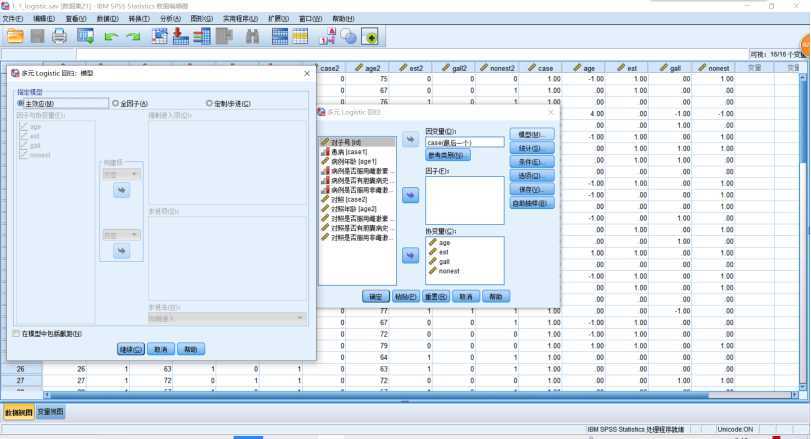Click upper arrow button in model build-terms box
Screen dimensions: 811x439
pos(122,190)
